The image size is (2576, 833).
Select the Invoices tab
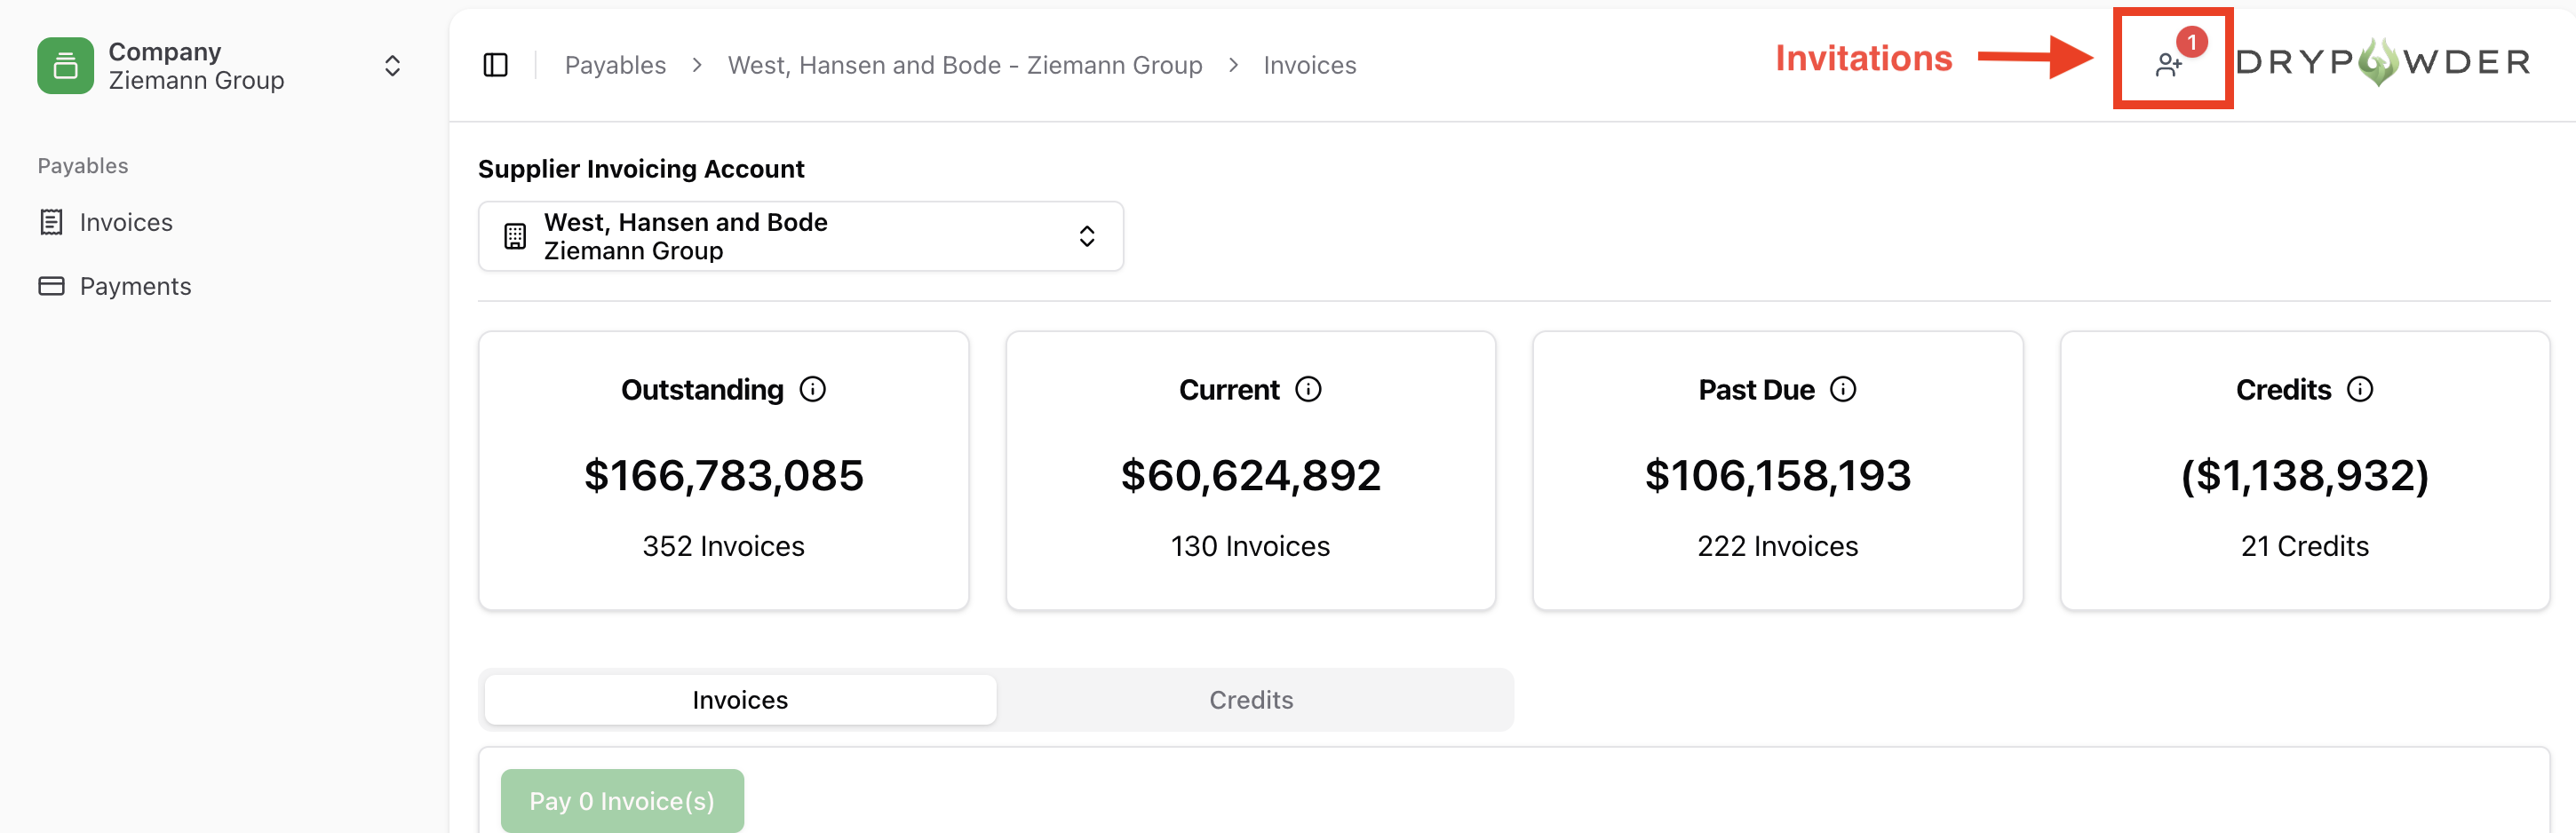[x=740, y=699]
